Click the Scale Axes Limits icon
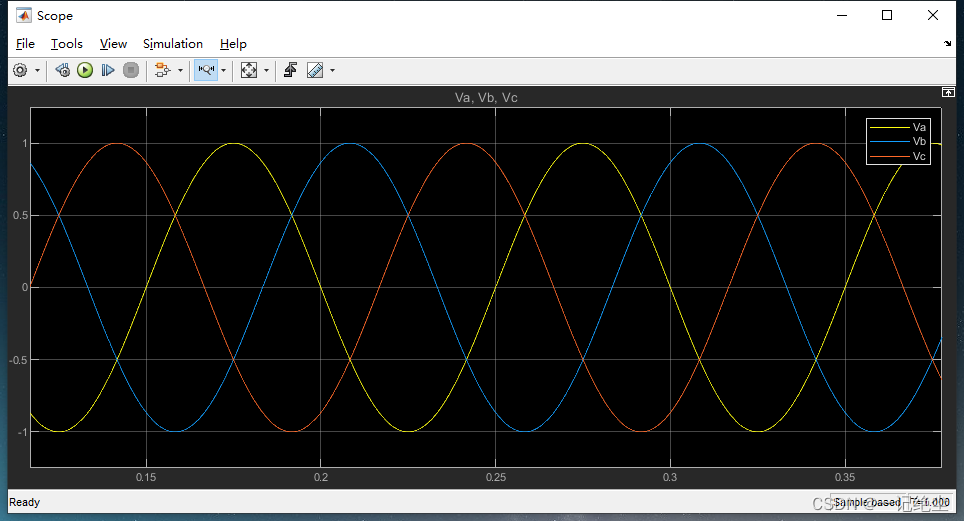 pos(249,70)
